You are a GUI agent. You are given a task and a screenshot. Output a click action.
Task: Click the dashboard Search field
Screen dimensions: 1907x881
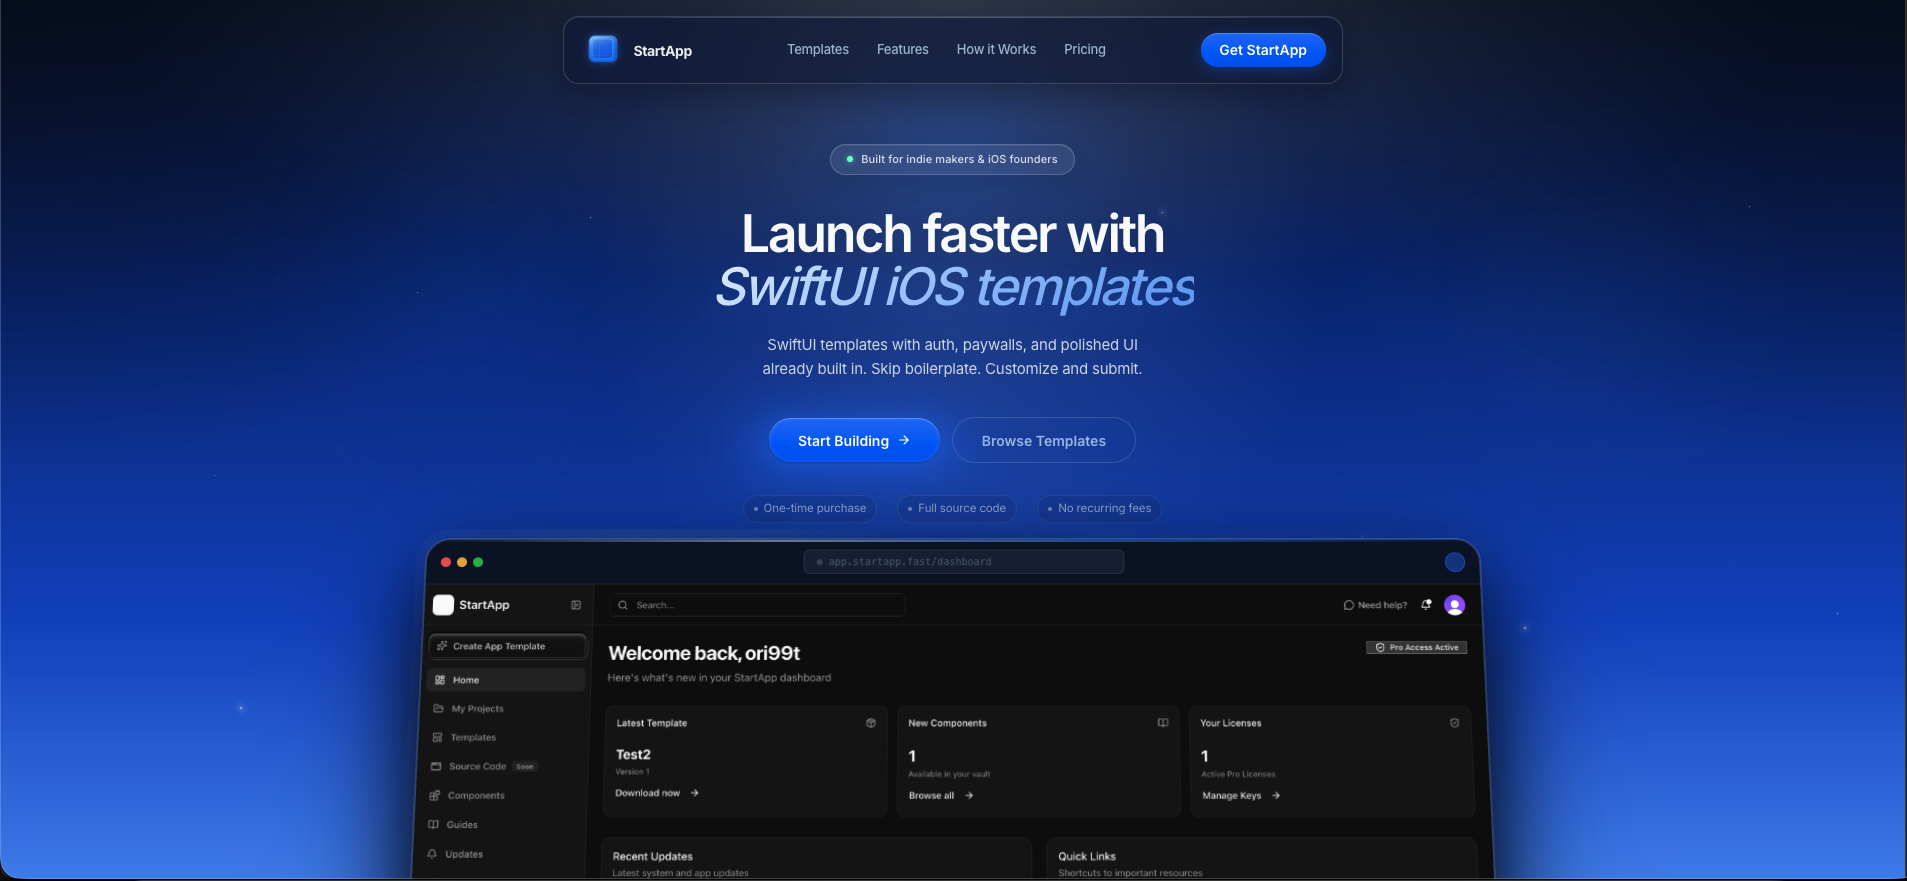point(758,605)
